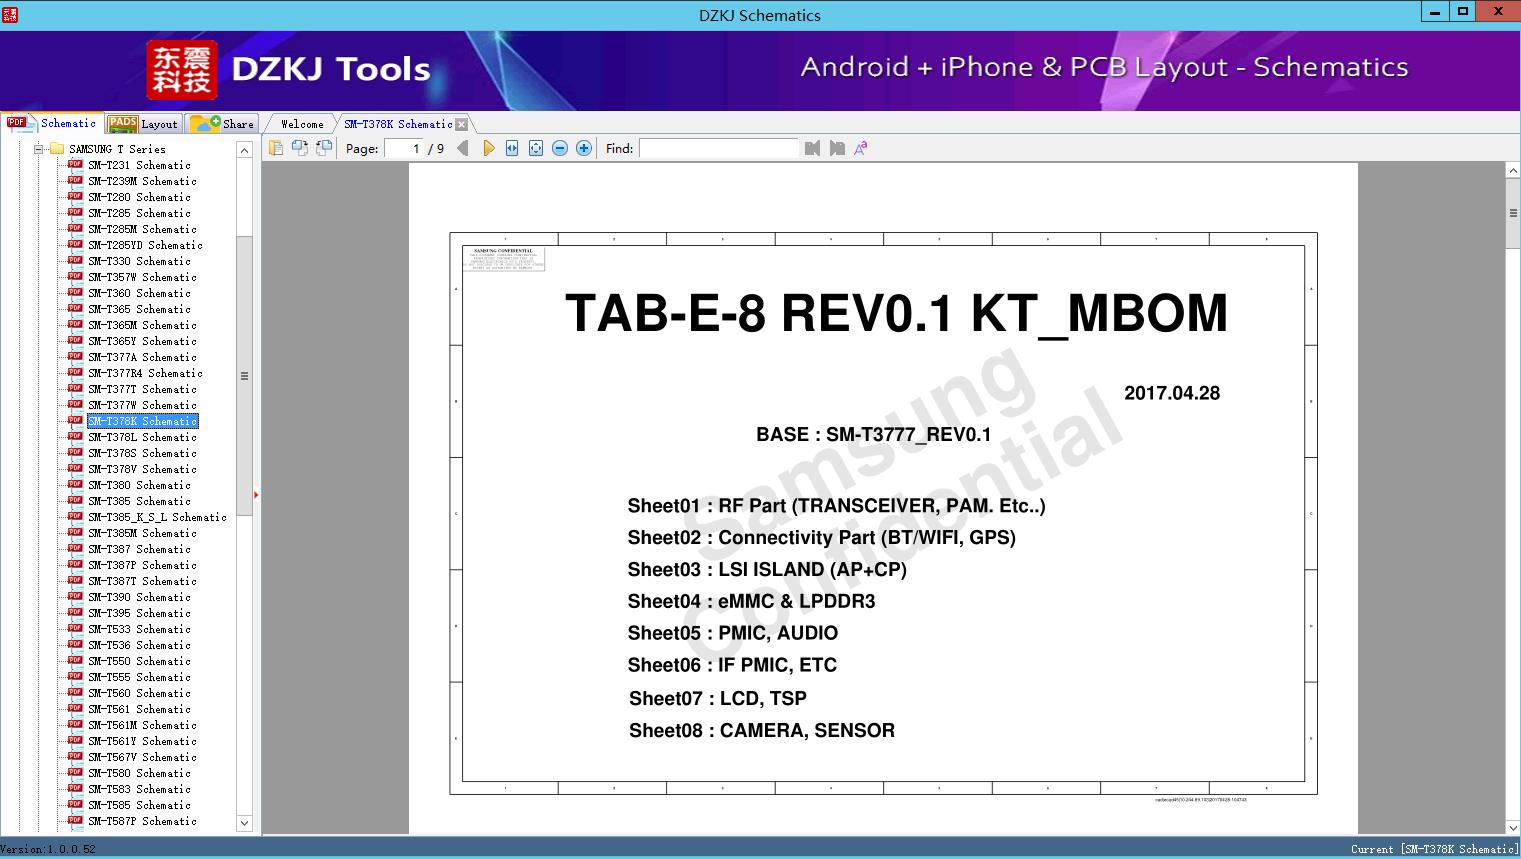
Task: Open SM-T377R4 Schematic
Action: coord(145,373)
